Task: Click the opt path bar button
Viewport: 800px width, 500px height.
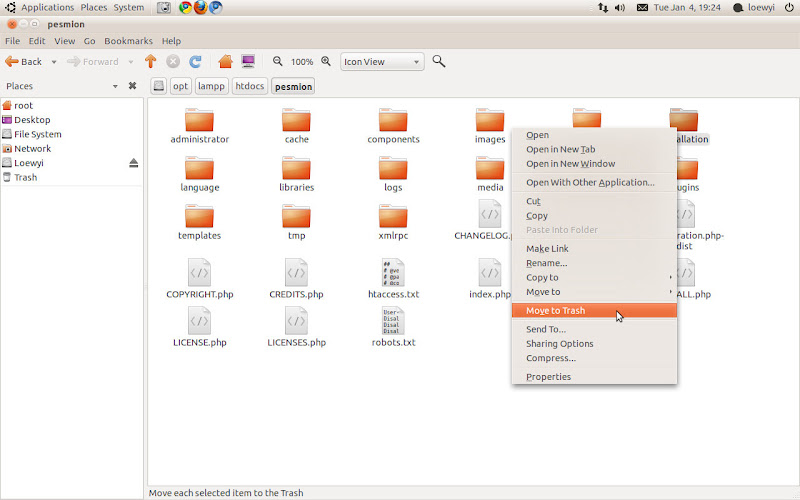Action: [180, 86]
